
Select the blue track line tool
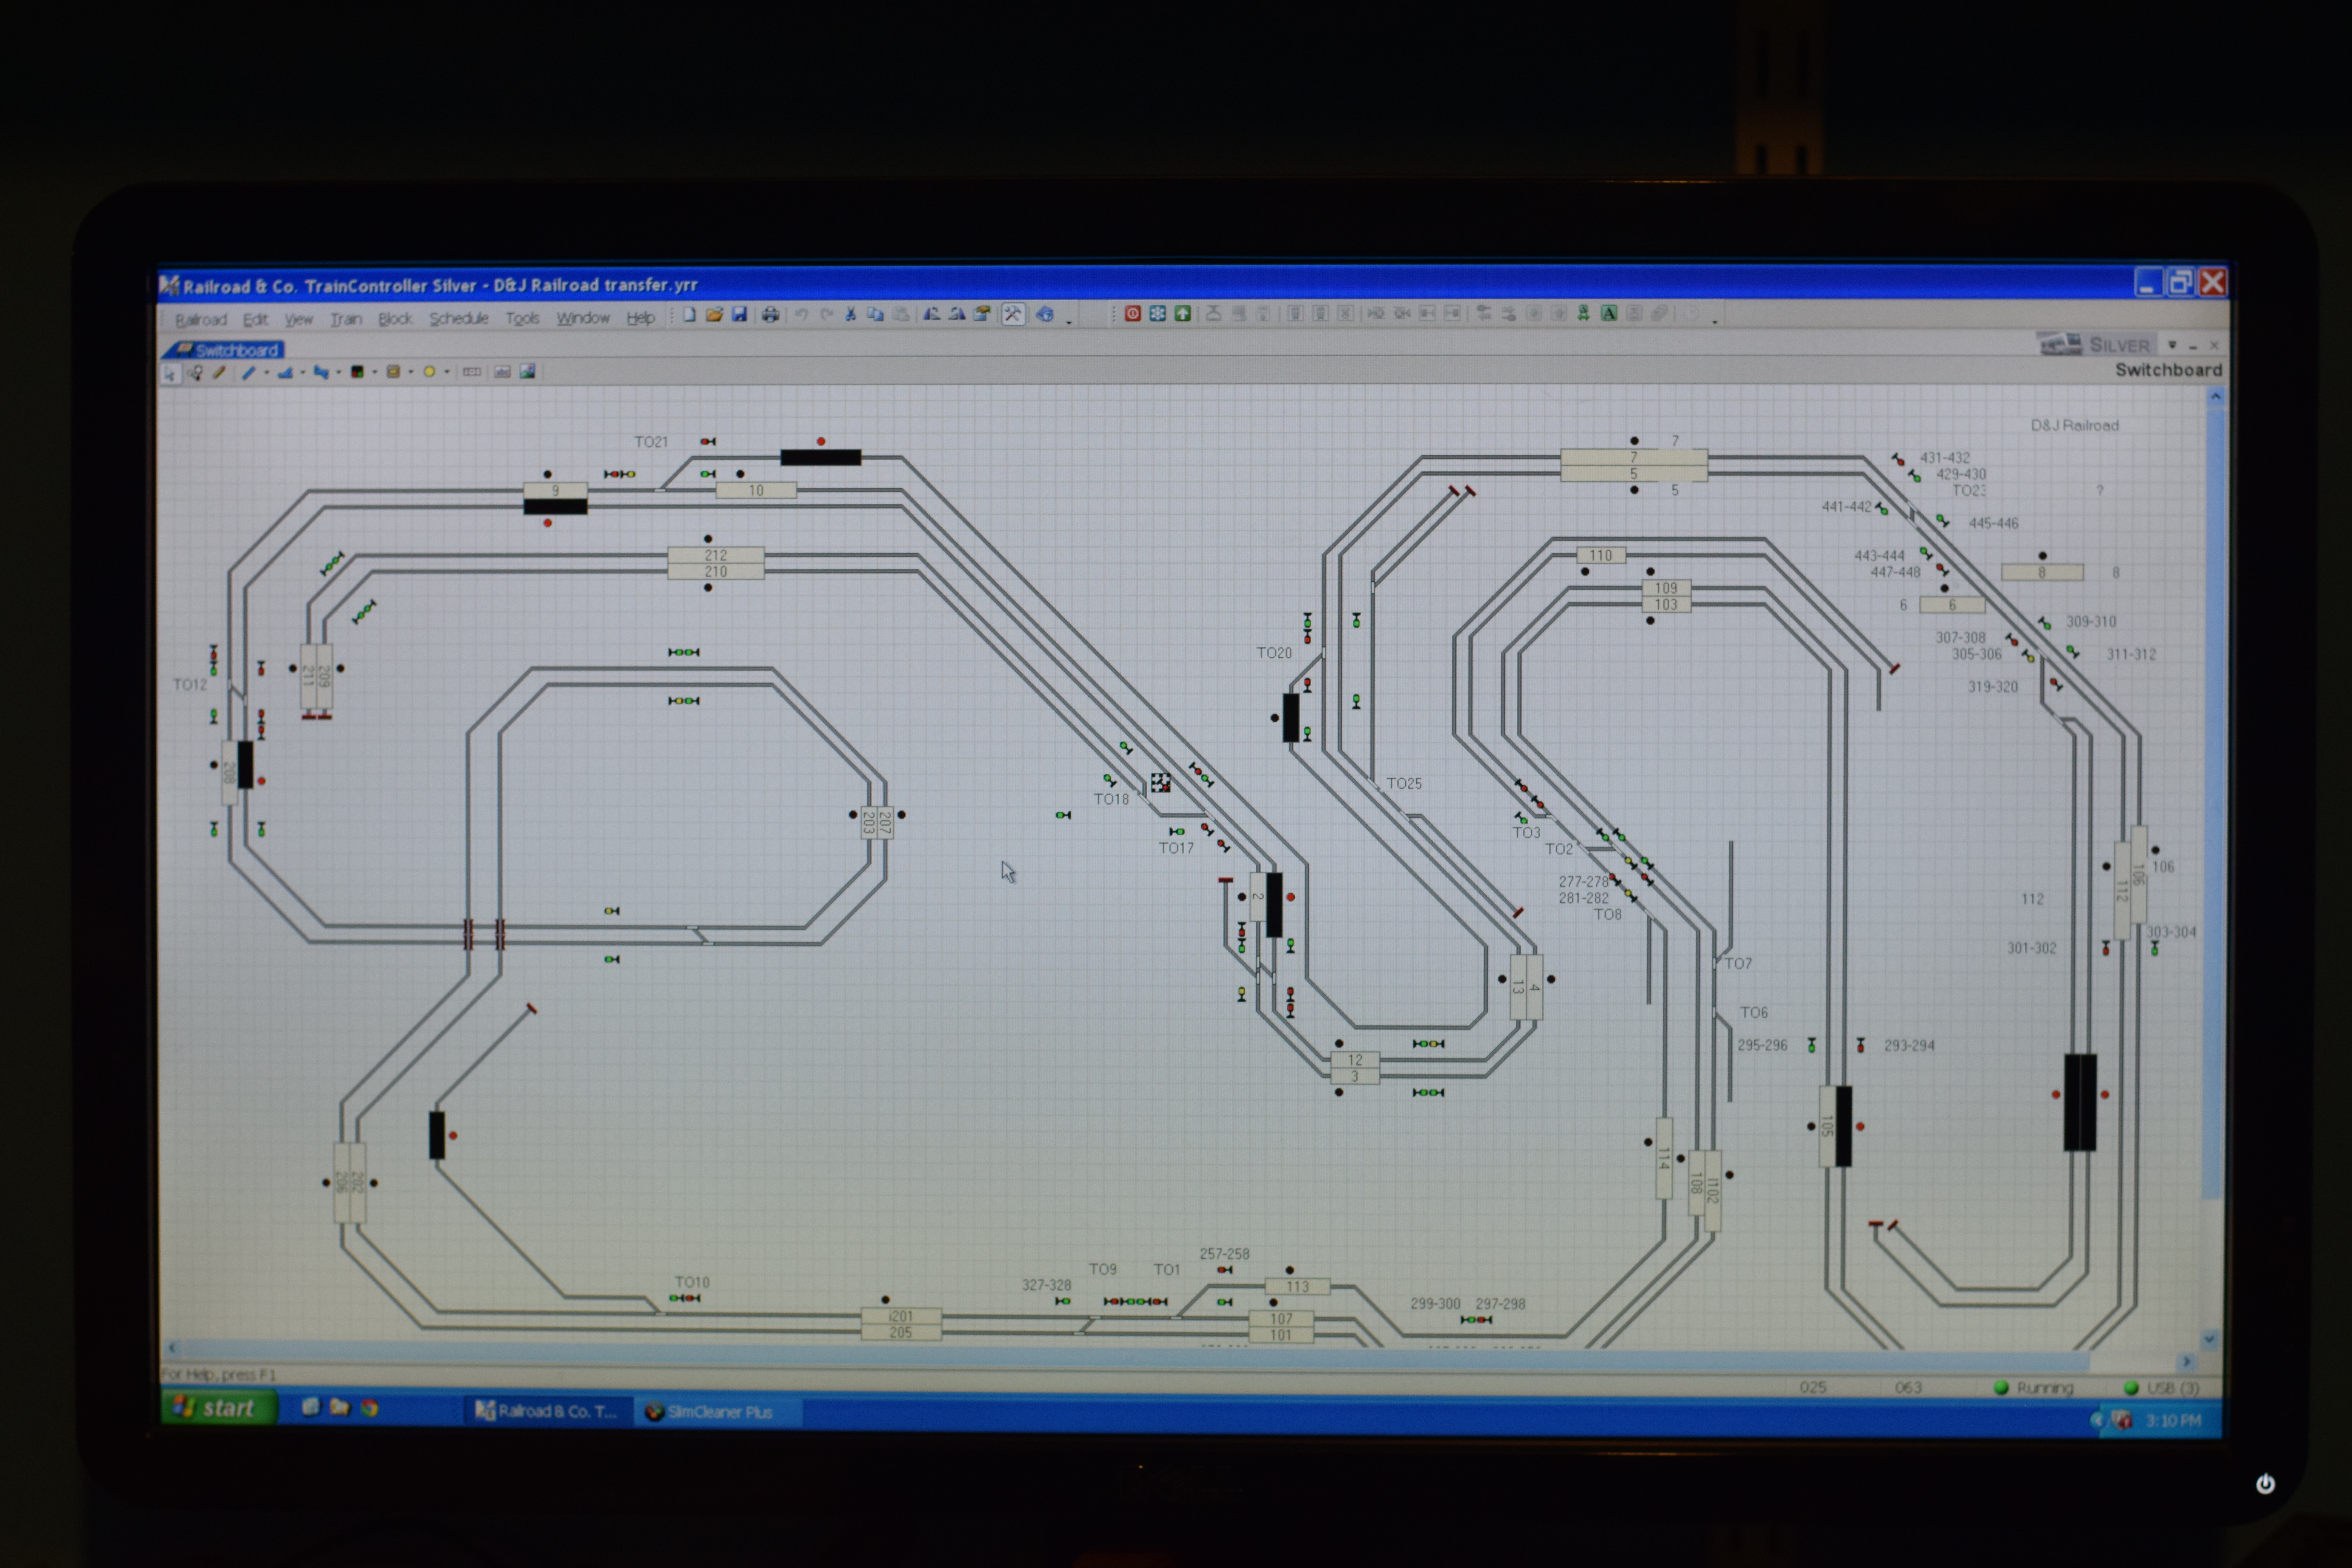pos(249,373)
